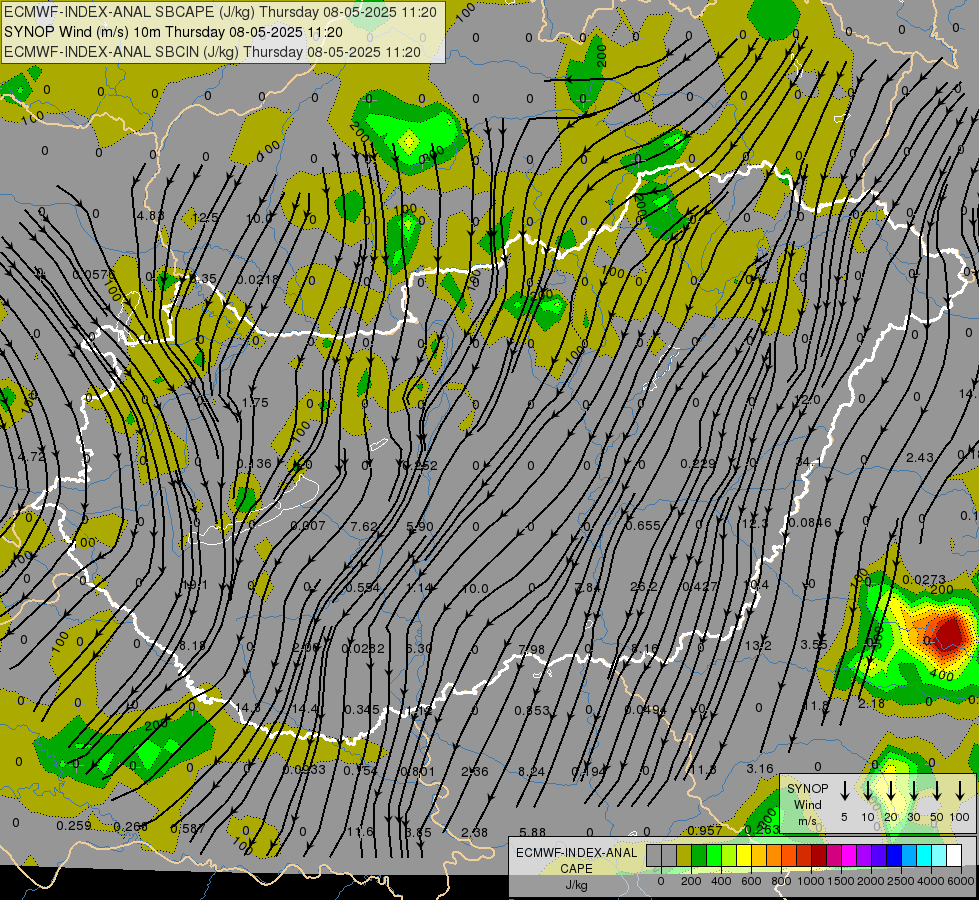Click the 10 m/s wind arrow in legend
Screen dimensions: 979x900
[x=868, y=790]
